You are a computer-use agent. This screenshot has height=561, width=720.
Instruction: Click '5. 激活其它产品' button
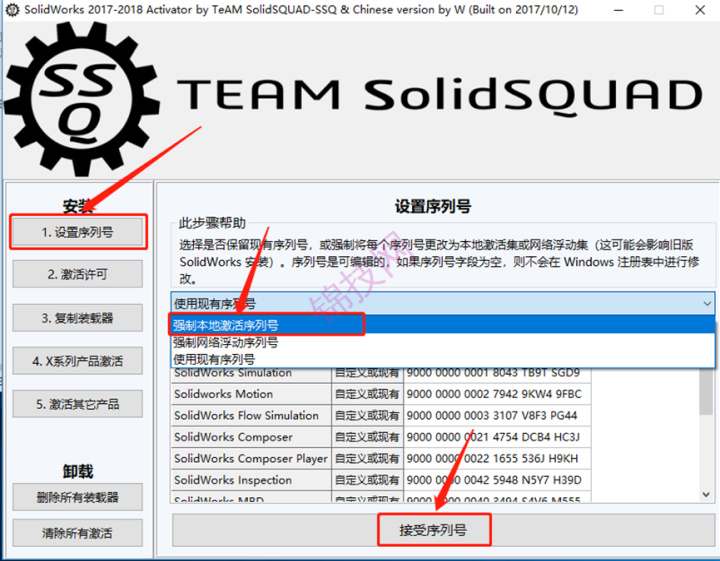(77, 404)
